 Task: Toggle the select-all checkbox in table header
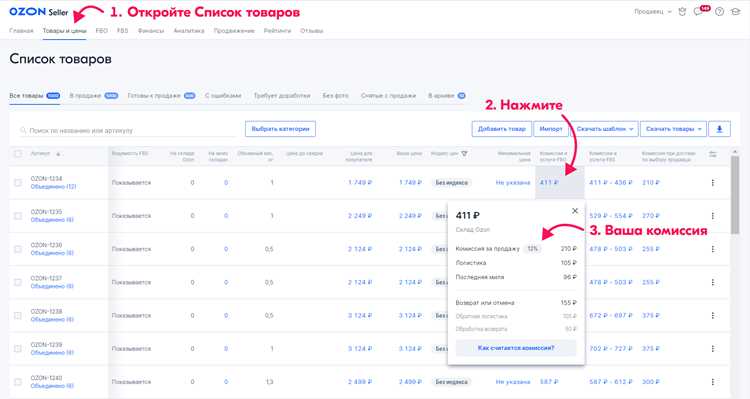[18, 154]
